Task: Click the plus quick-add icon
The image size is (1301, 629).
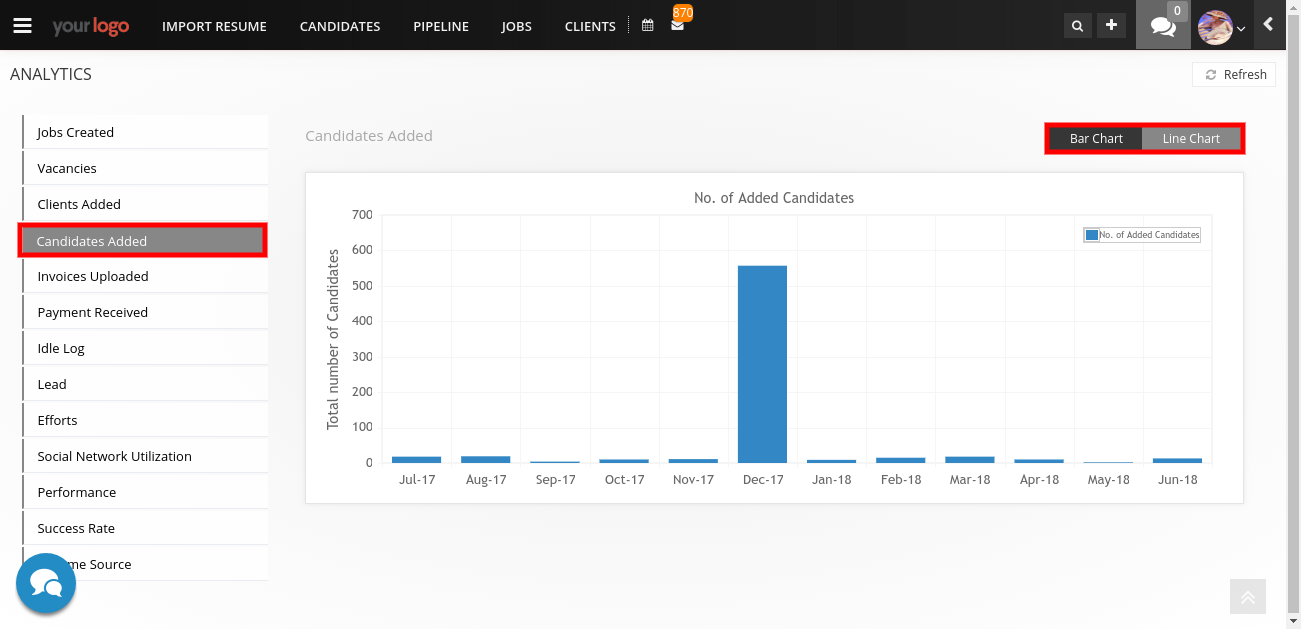Action: [x=1111, y=25]
